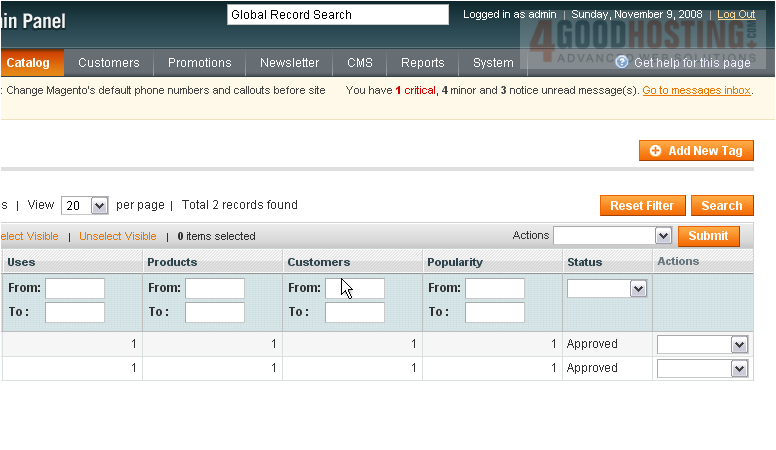Screen dimensions: 776x450
Task: Expand the per page View dropdown
Action: click(85, 206)
